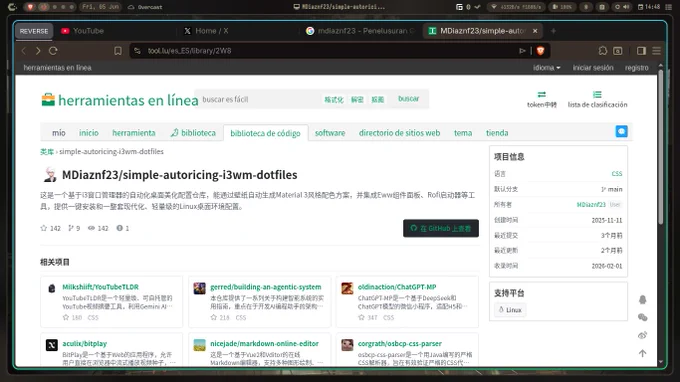
Task: Open Milkshiift/YouTubeTLDR project link
Action: (x=100, y=287)
